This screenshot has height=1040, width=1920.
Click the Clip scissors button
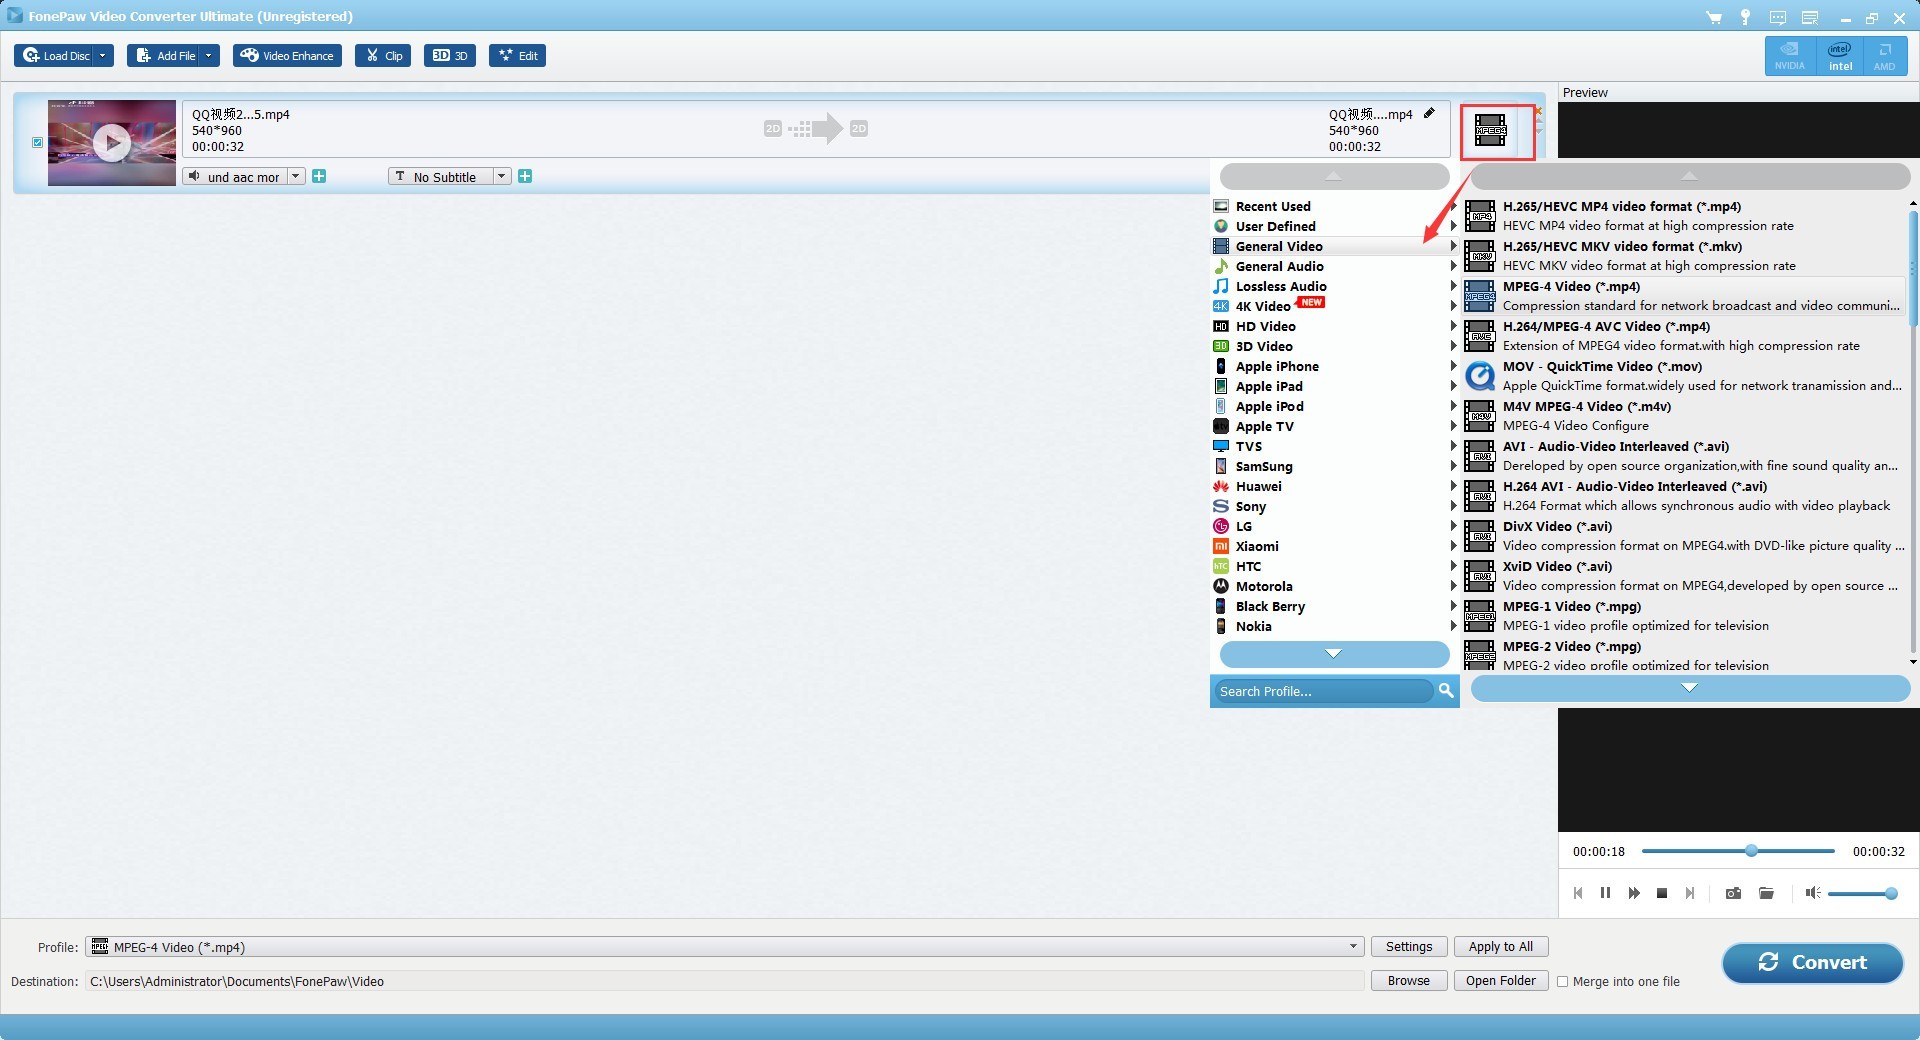click(383, 56)
